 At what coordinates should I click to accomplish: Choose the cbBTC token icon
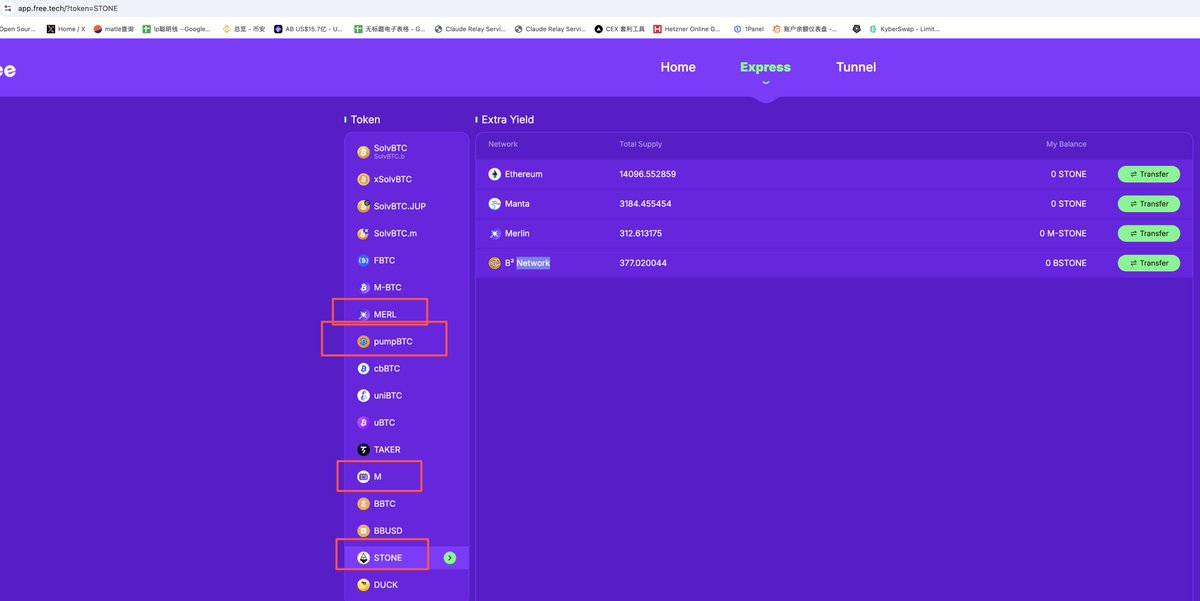coord(363,368)
